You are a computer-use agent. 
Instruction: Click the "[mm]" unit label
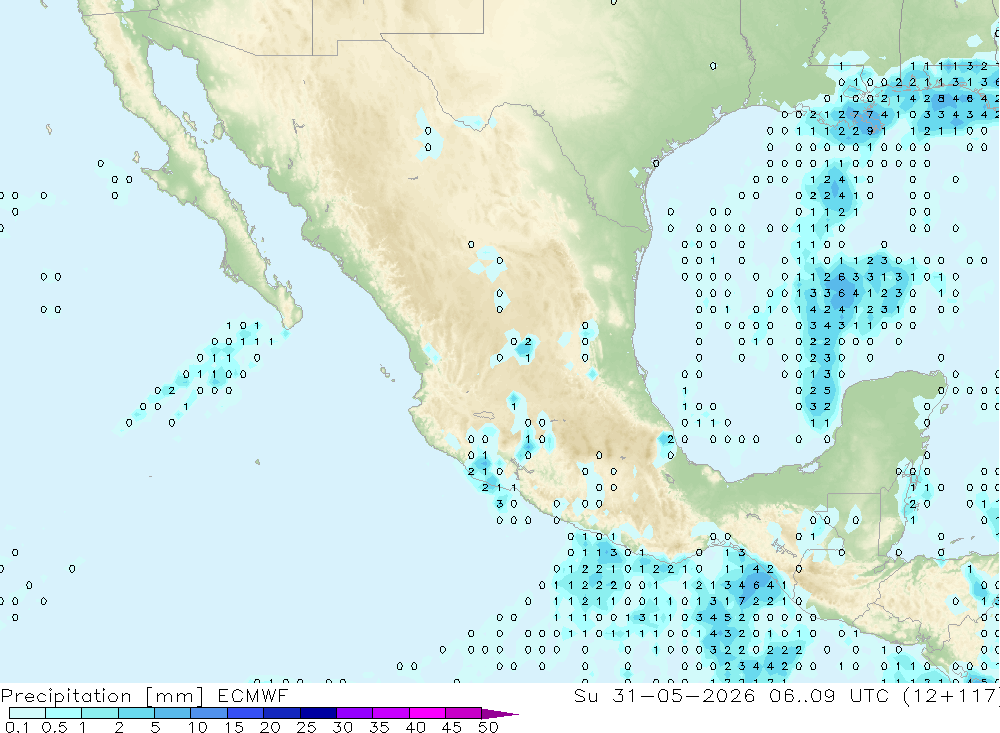click(175, 695)
